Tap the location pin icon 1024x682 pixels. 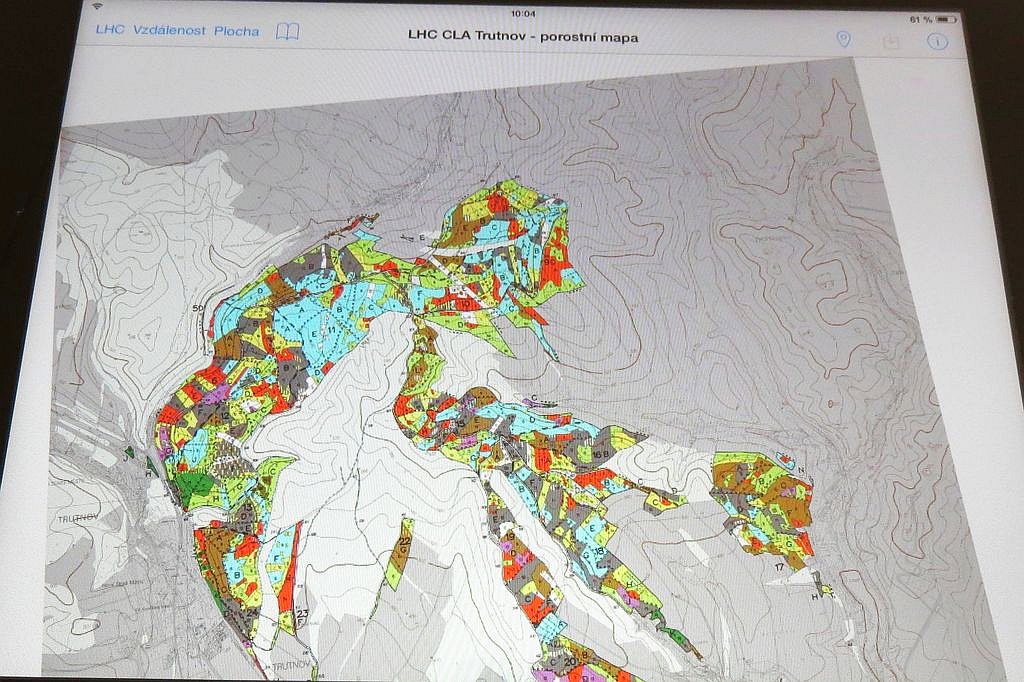click(x=843, y=39)
